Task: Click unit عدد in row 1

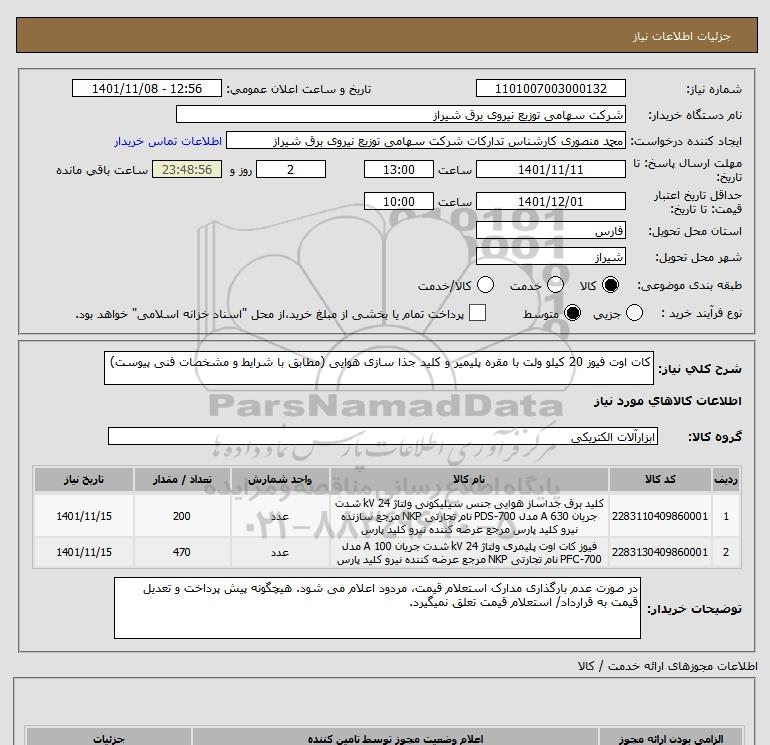Action: (x=280, y=516)
